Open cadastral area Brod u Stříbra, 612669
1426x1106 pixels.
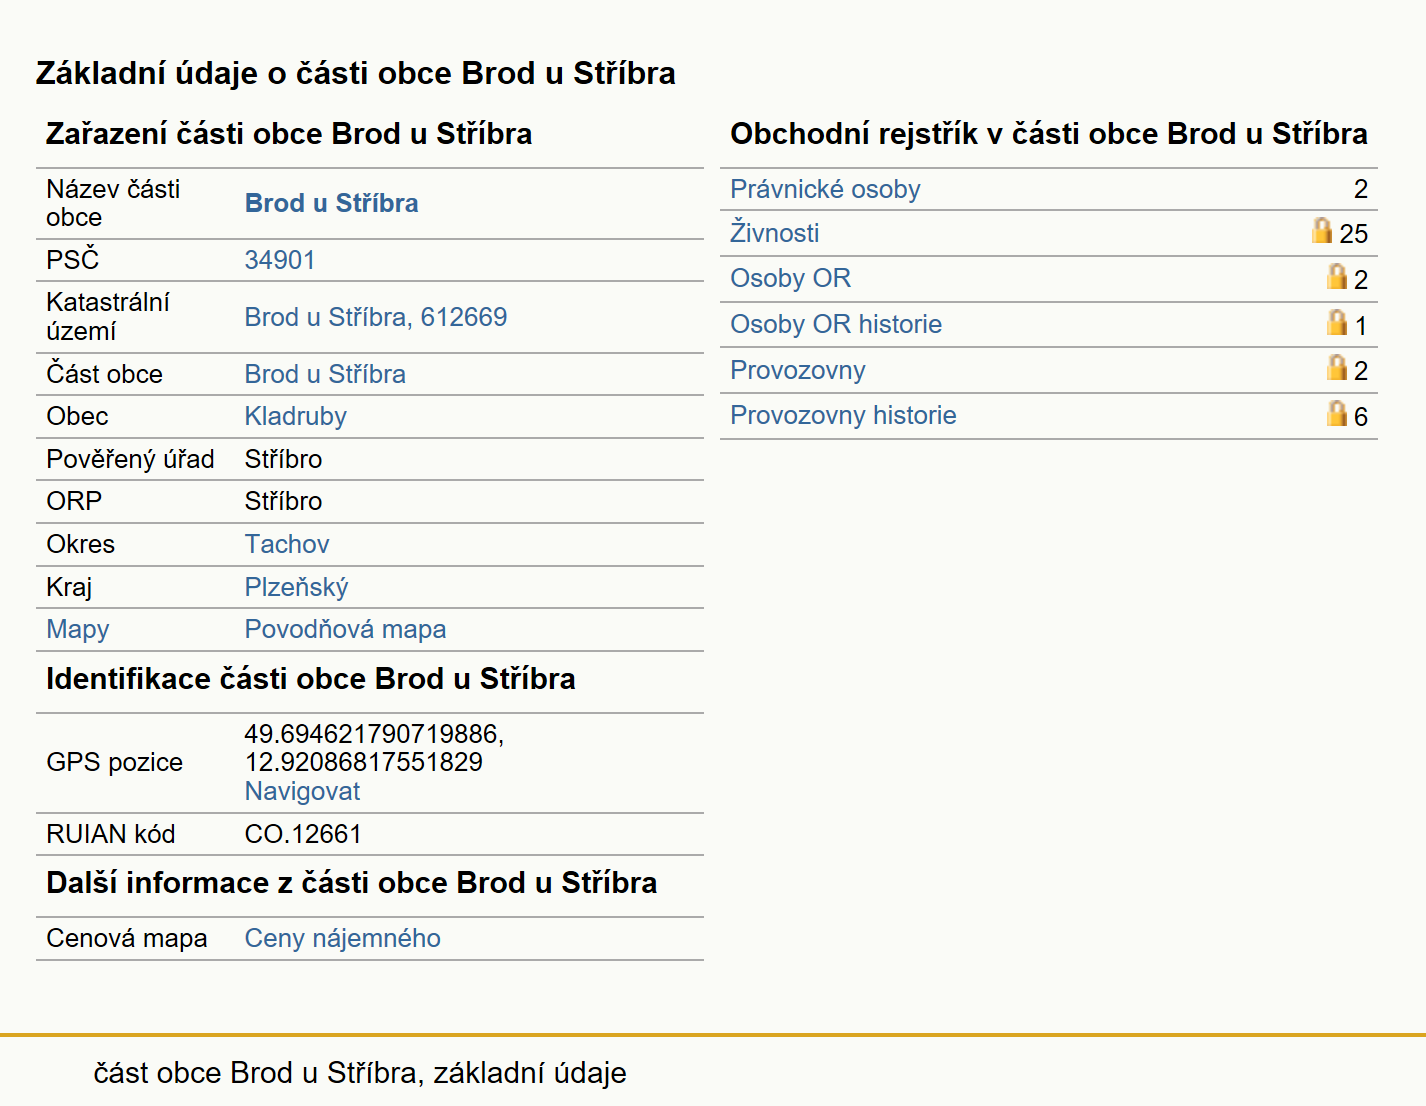tap(376, 317)
